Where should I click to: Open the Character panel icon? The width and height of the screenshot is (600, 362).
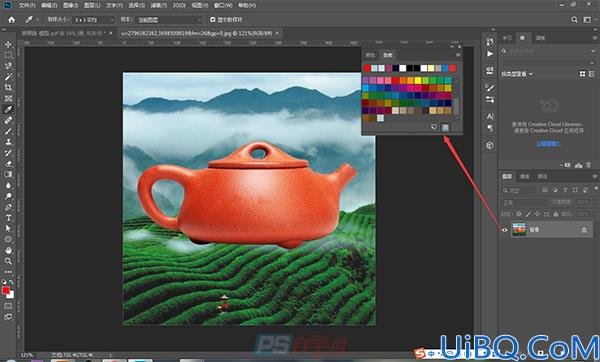[x=490, y=116]
